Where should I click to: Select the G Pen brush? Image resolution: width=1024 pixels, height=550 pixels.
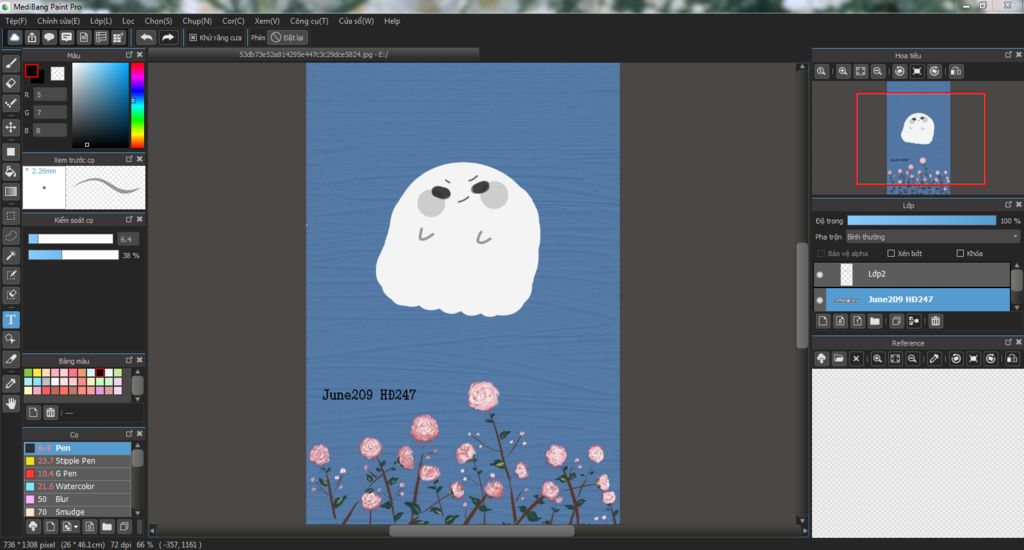coord(77,474)
